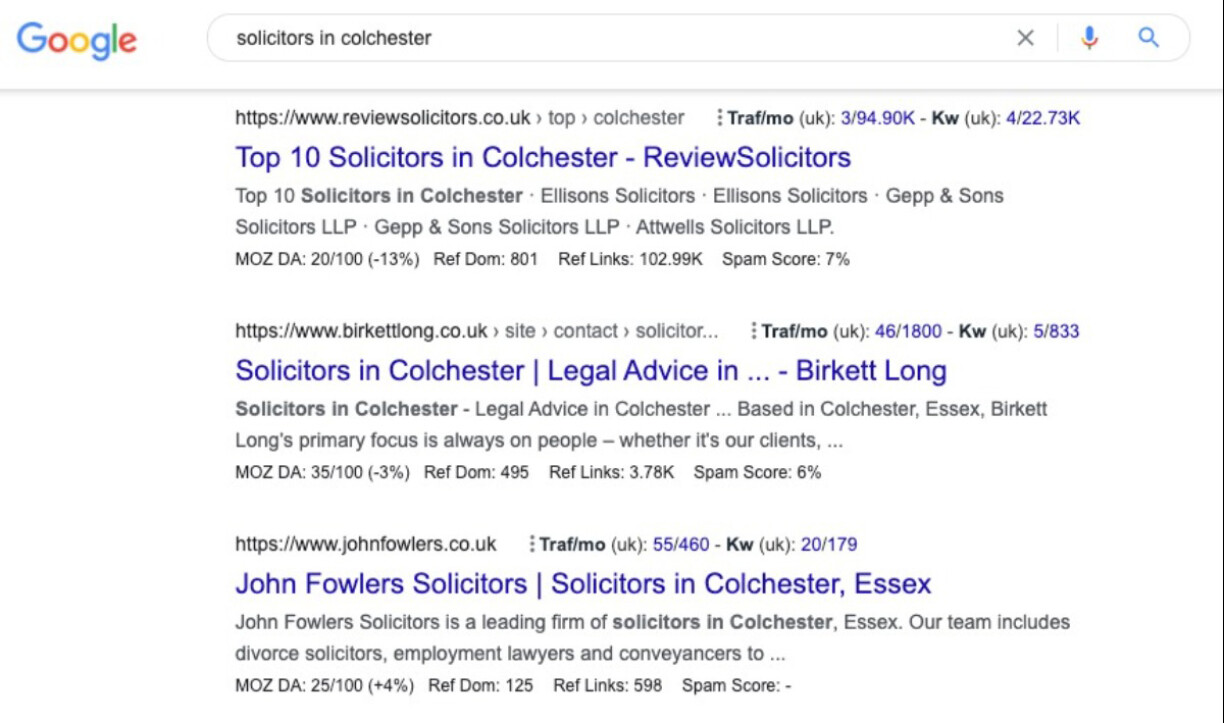
Task: Clear the search query using the X icon
Action: click(x=1025, y=37)
